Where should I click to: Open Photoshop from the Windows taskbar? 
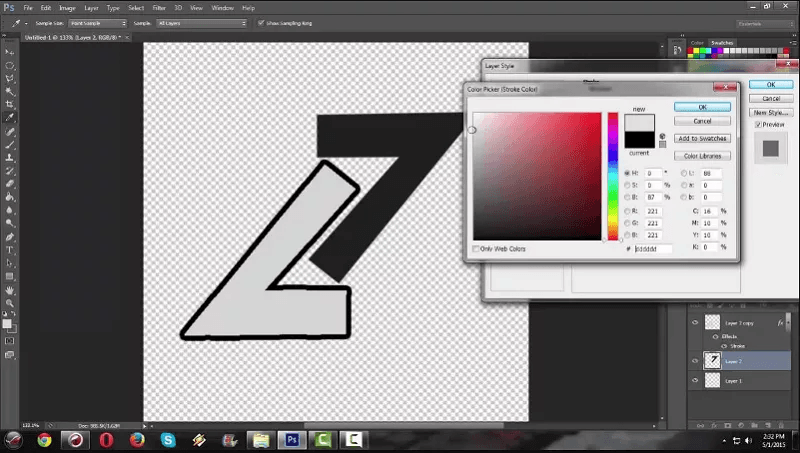pyautogui.click(x=292, y=440)
